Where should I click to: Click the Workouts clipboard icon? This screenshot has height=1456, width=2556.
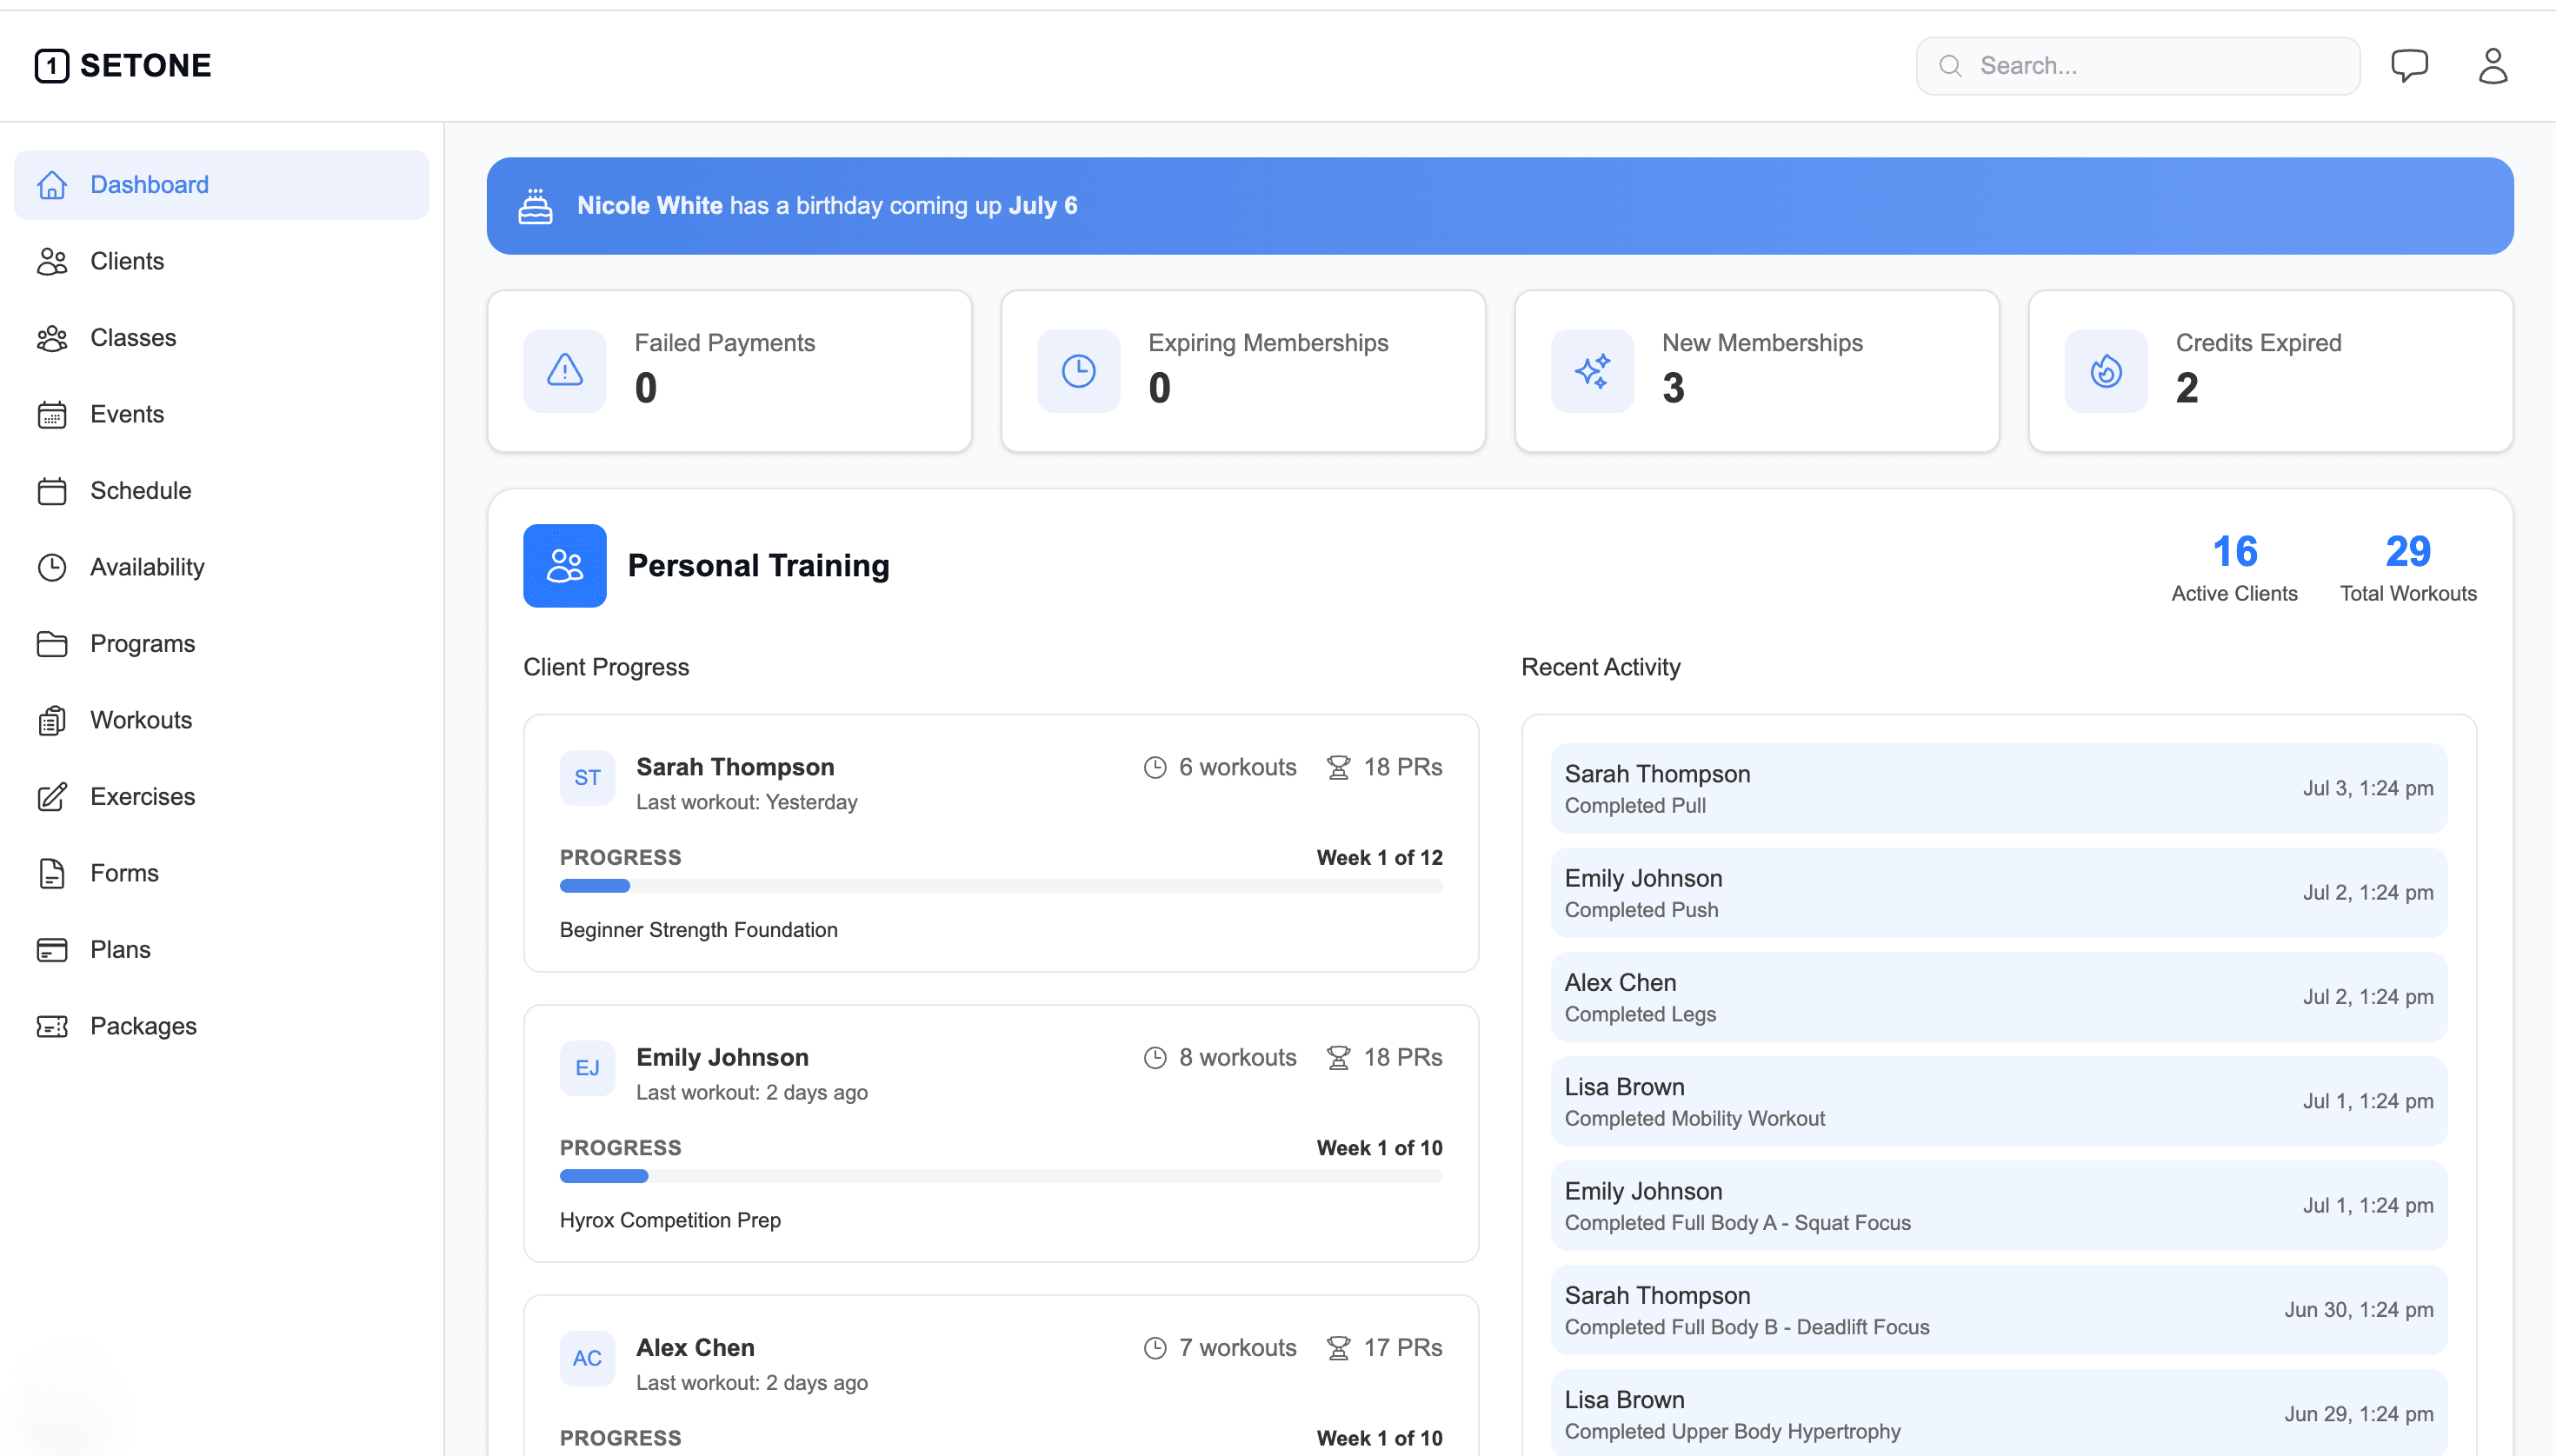coord(52,720)
